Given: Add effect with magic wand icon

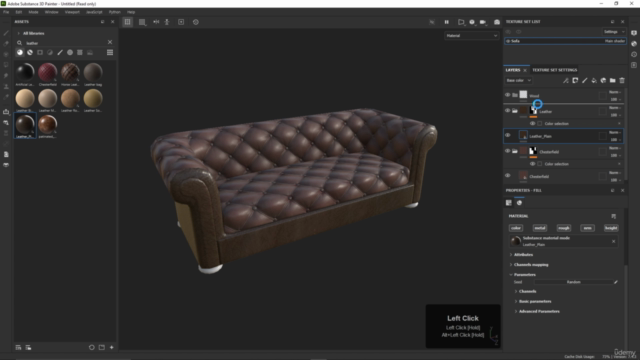Looking at the screenshot, I should (566, 80).
